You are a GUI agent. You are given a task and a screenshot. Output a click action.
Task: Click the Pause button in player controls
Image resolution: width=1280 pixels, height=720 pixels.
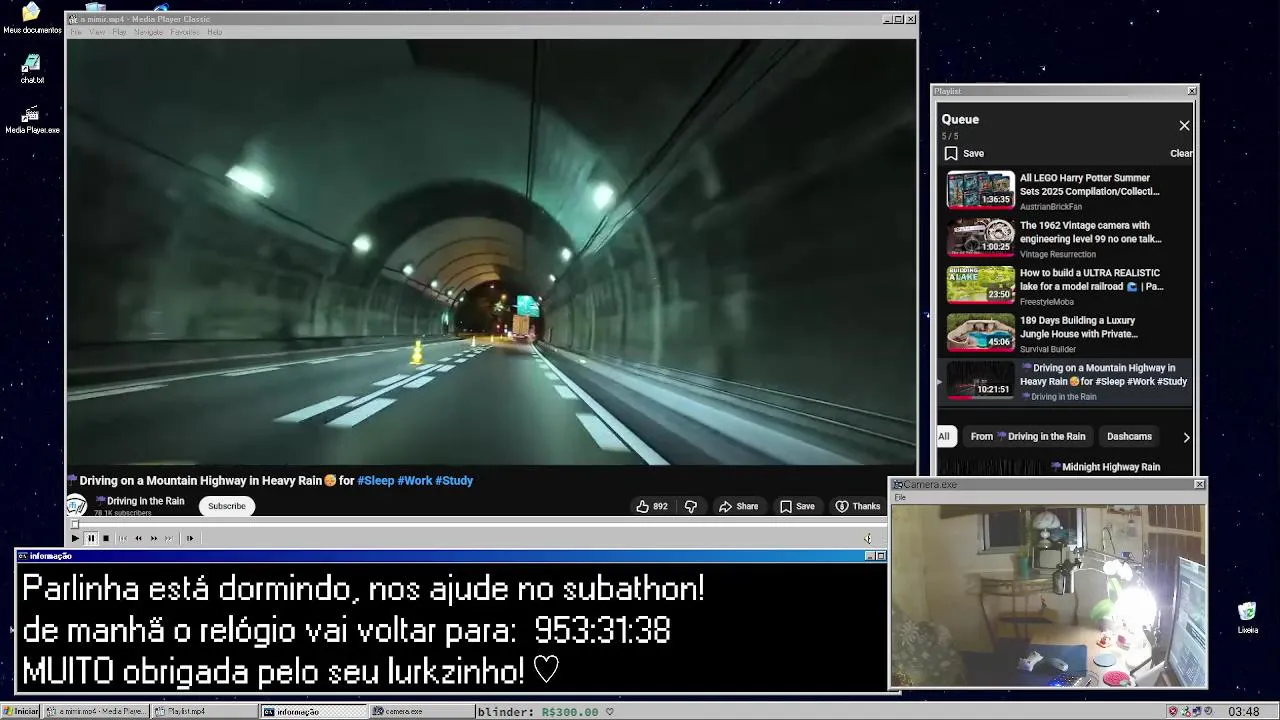coord(90,538)
